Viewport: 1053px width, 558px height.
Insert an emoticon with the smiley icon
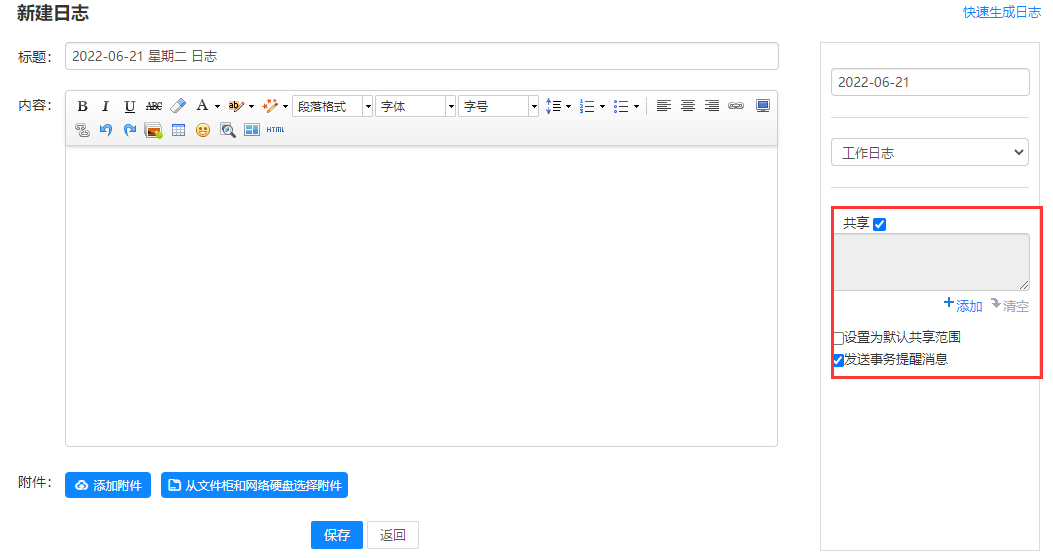click(203, 130)
